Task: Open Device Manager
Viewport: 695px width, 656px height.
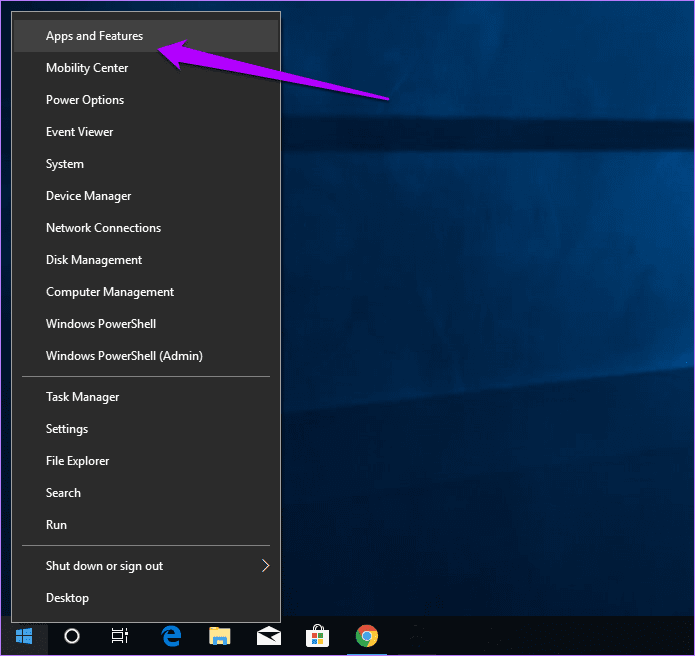Action: click(x=146, y=195)
